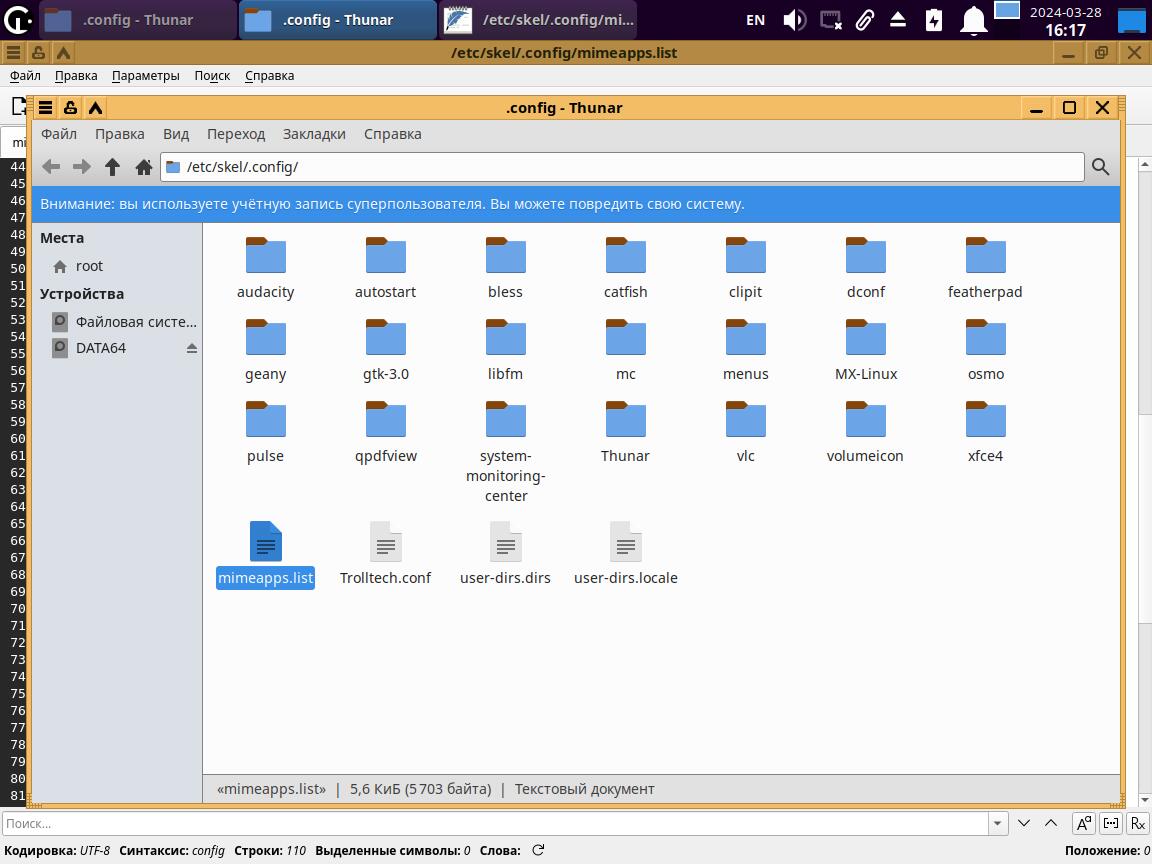Navigate up to parent folder
Image resolution: width=1152 pixels, height=864 pixels.
(x=112, y=167)
